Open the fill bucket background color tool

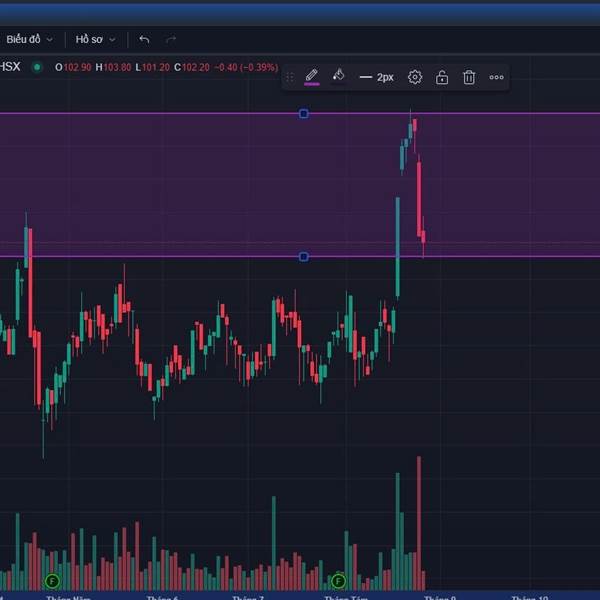(338, 76)
